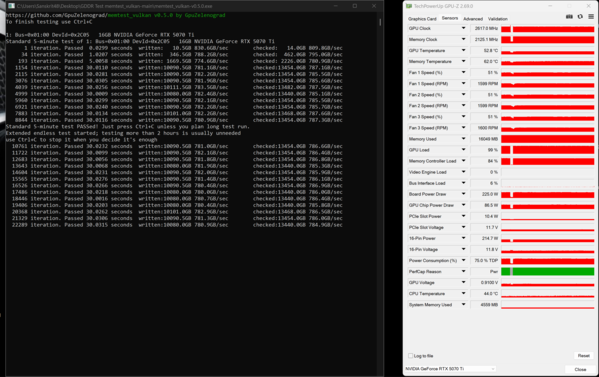Click the GPU Clock red history graph
This screenshot has width=599, height=377.
[x=547, y=29]
